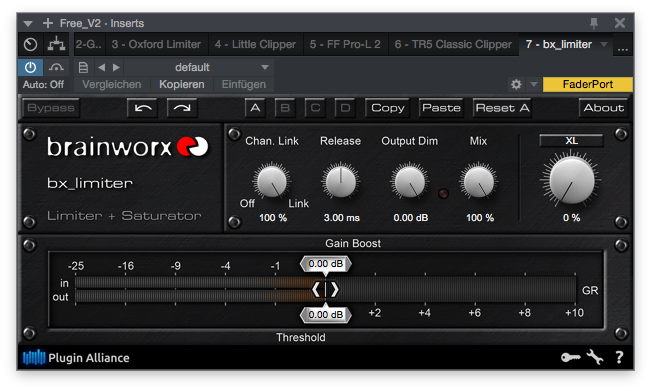Go to the previous preset arrow
This screenshot has width=651, height=391.
point(102,67)
